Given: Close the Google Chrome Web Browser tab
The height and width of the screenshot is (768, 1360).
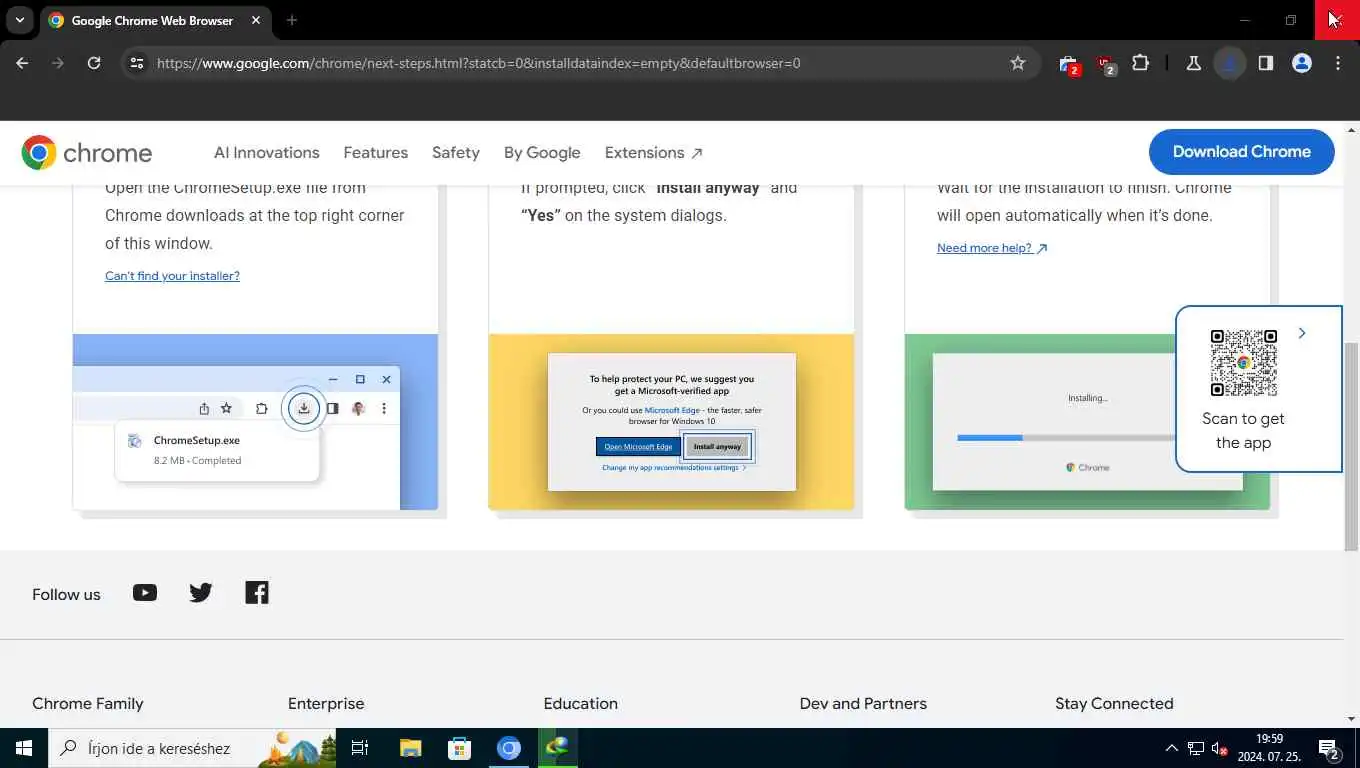Looking at the screenshot, I should click(256, 20).
